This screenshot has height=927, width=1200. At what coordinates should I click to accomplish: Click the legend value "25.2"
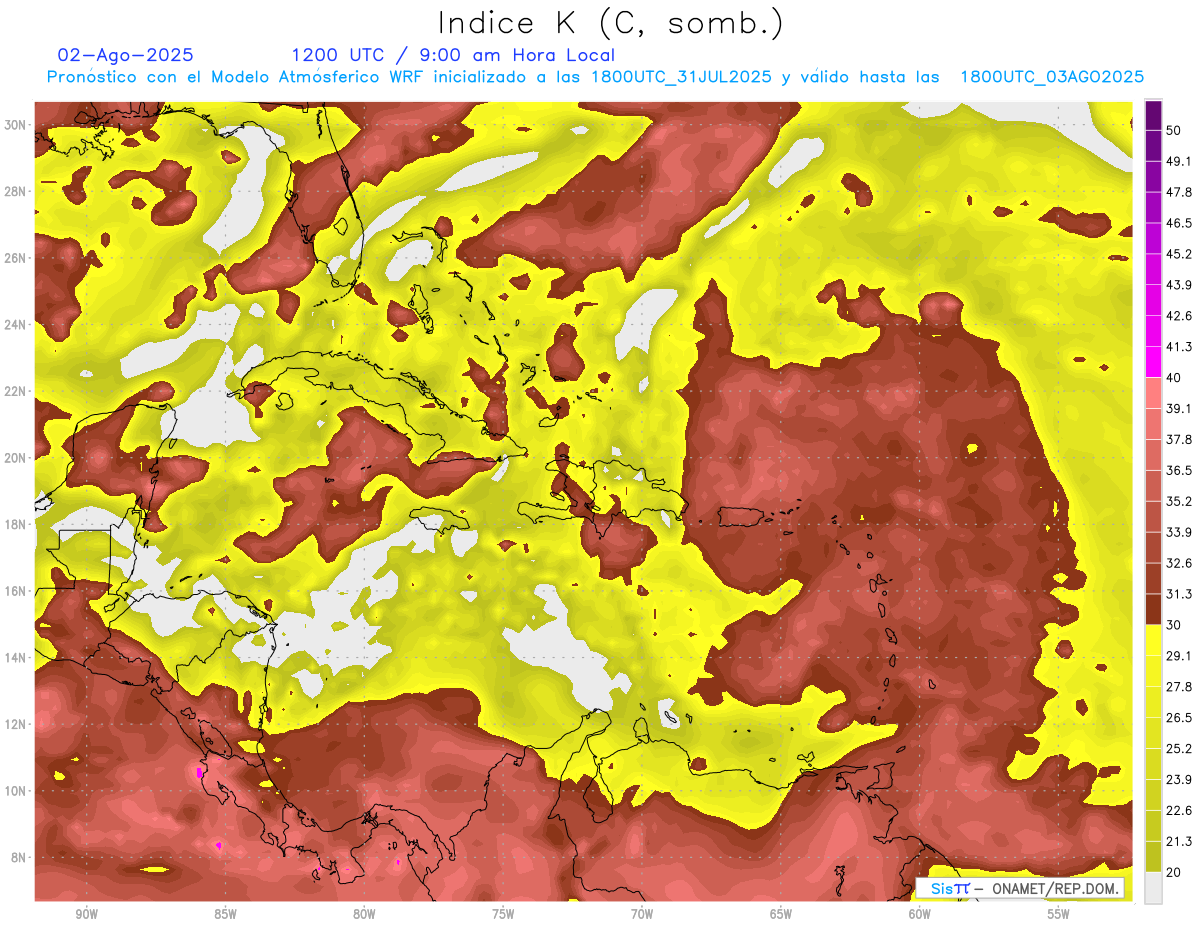1179,748
